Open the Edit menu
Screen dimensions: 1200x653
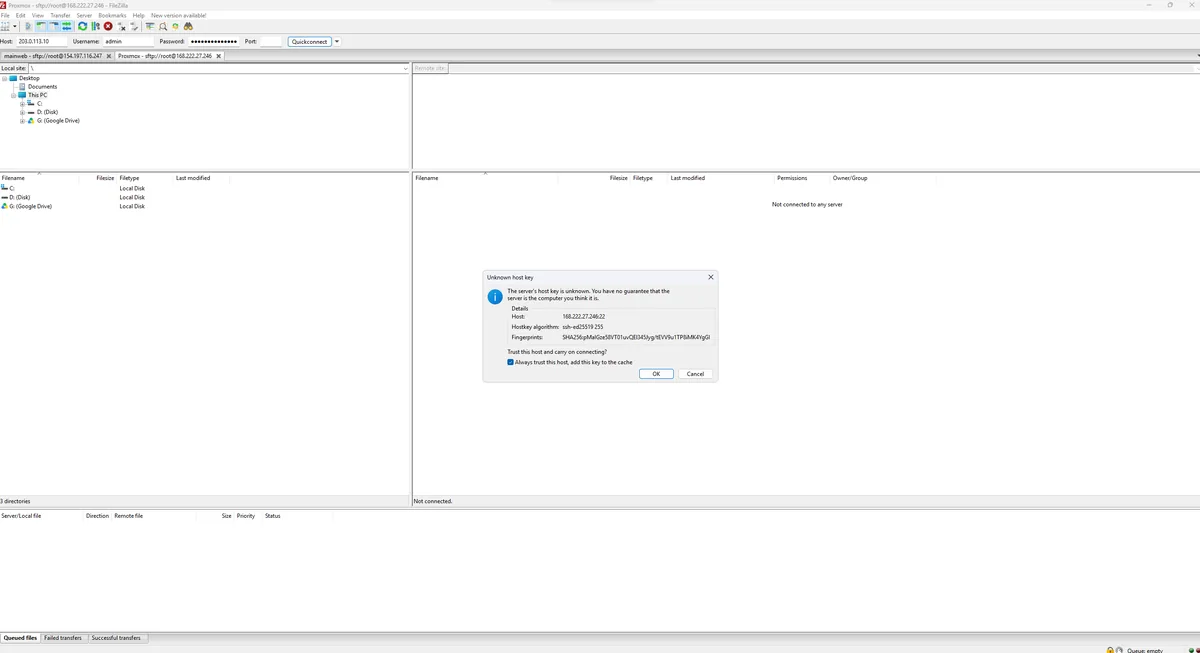point(21,15)
